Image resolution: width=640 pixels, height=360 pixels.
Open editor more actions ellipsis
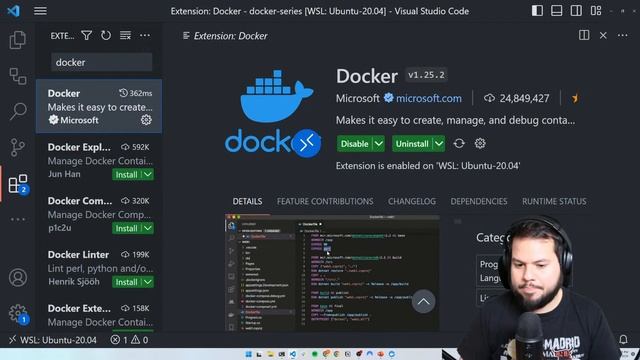coord(622,36)
